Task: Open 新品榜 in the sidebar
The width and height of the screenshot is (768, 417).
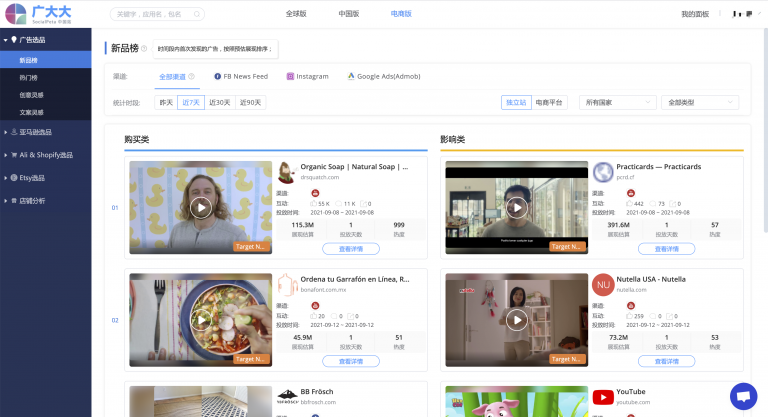Action: tap(46, 60)
